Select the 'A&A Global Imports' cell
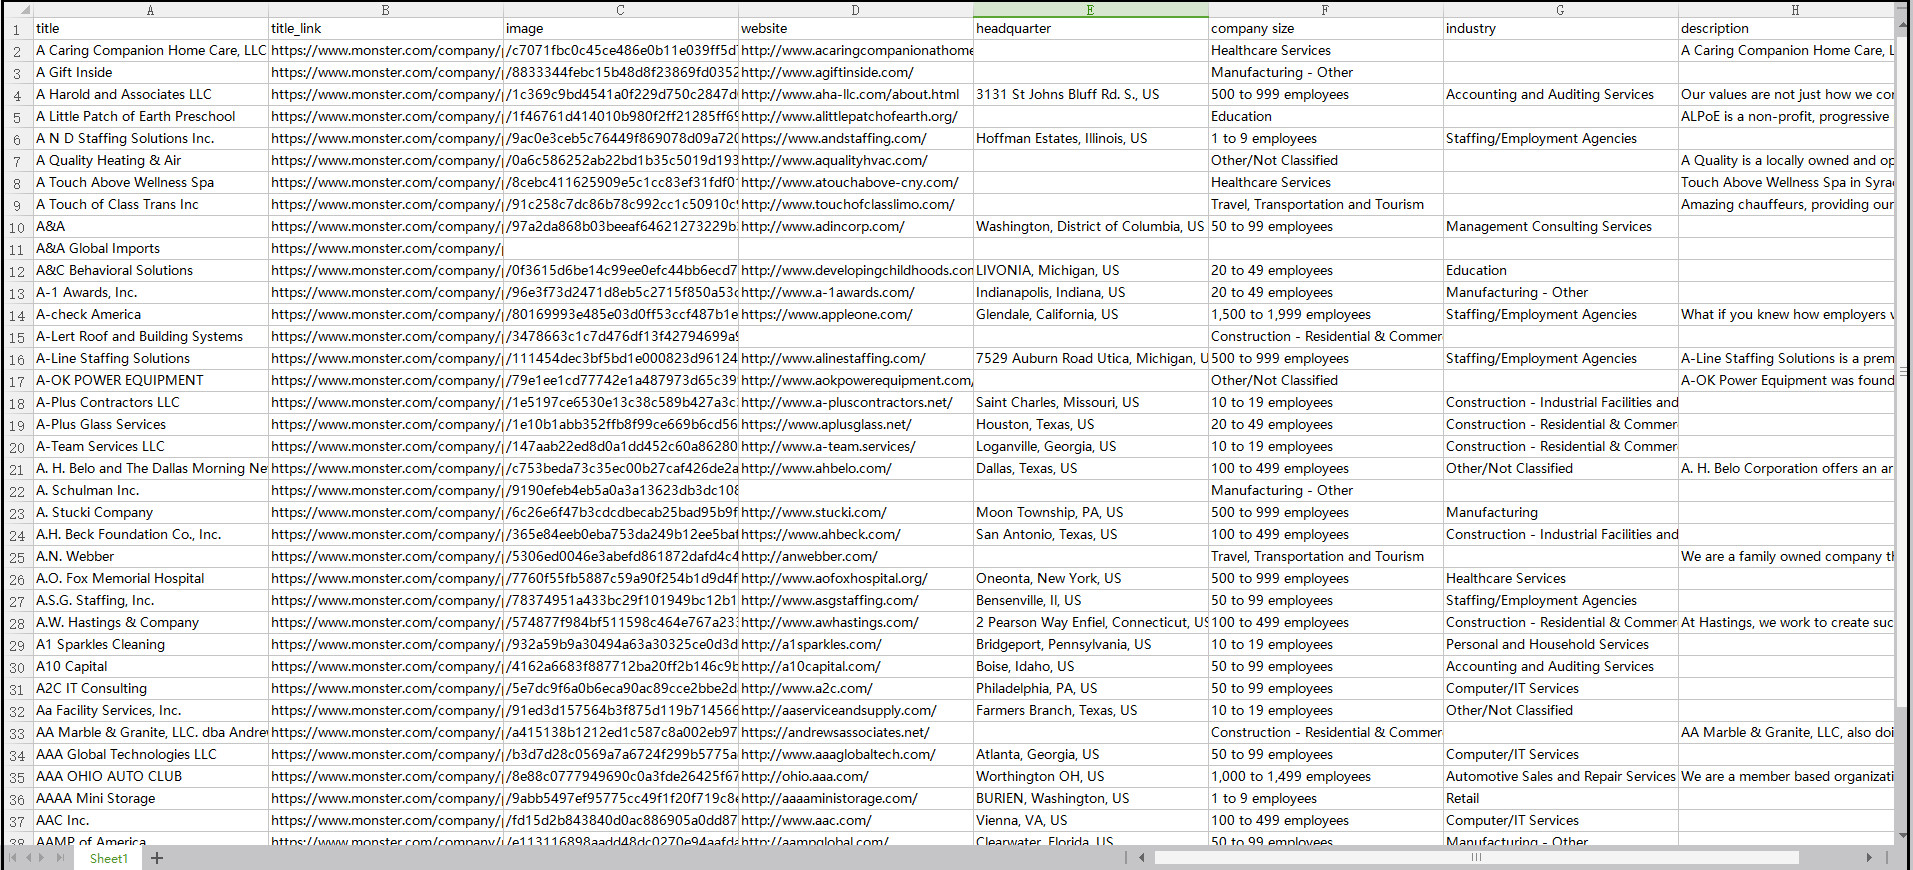This screenshot has height=870, width=1913. click(150, 249)
